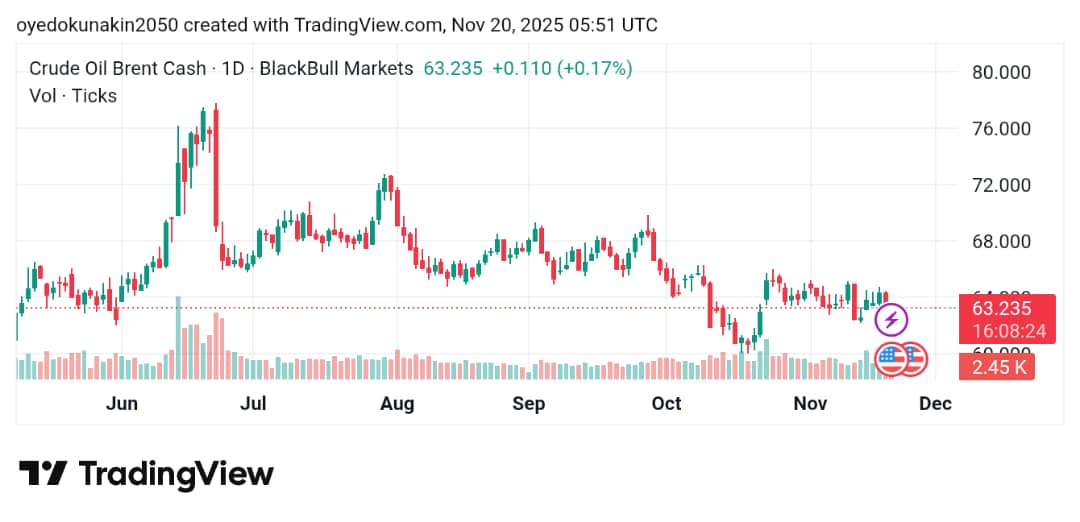Click the BlackBull Markets broker label
The width and height of the screenshot is (1080, 522).
[336, 68]
